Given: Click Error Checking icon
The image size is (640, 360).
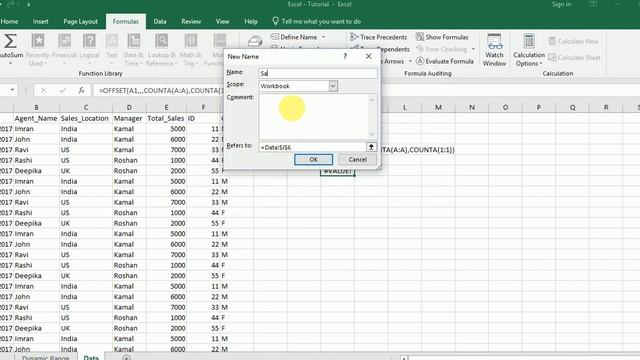Looking at the screenshot, I should 420,49.
